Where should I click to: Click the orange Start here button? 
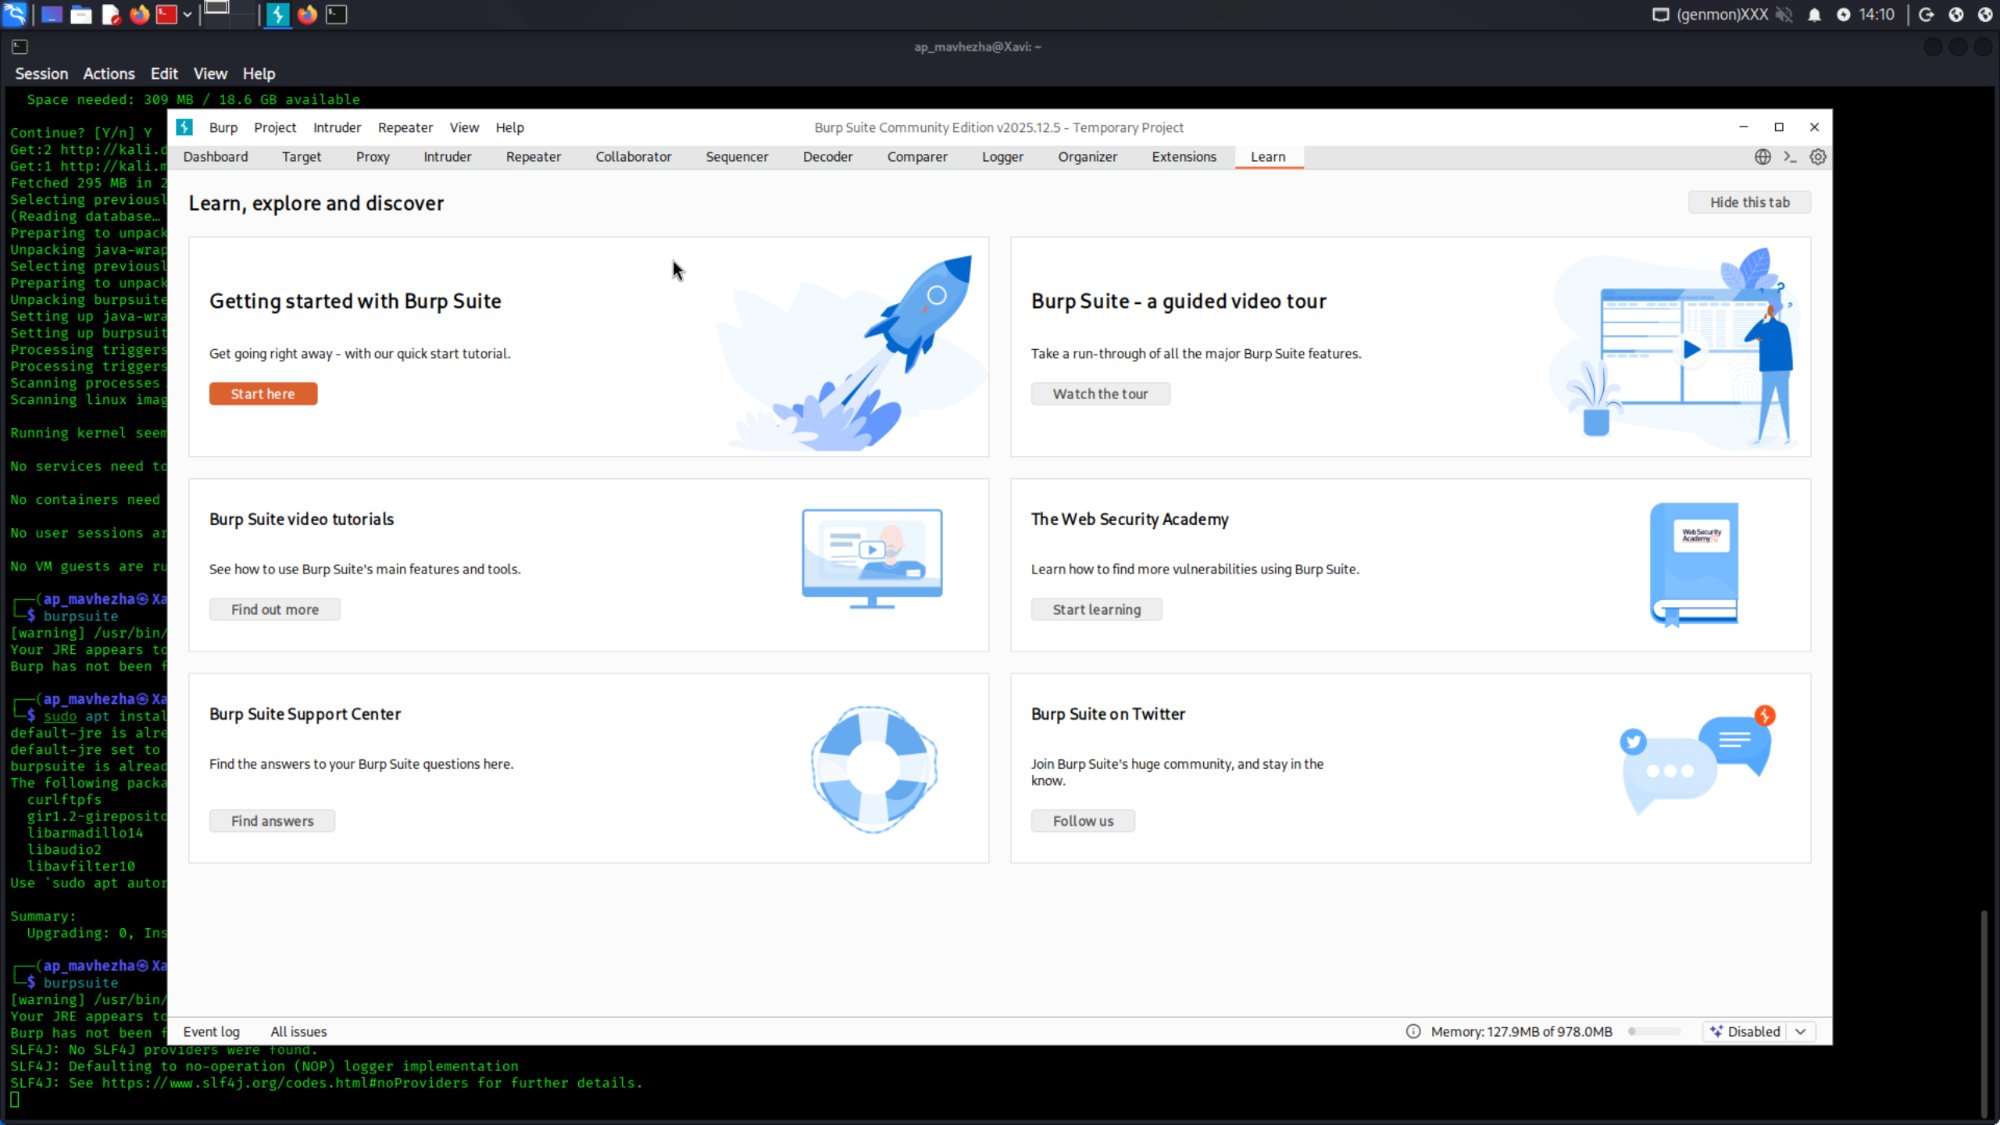pyautogui.click(x=263, y=394)
